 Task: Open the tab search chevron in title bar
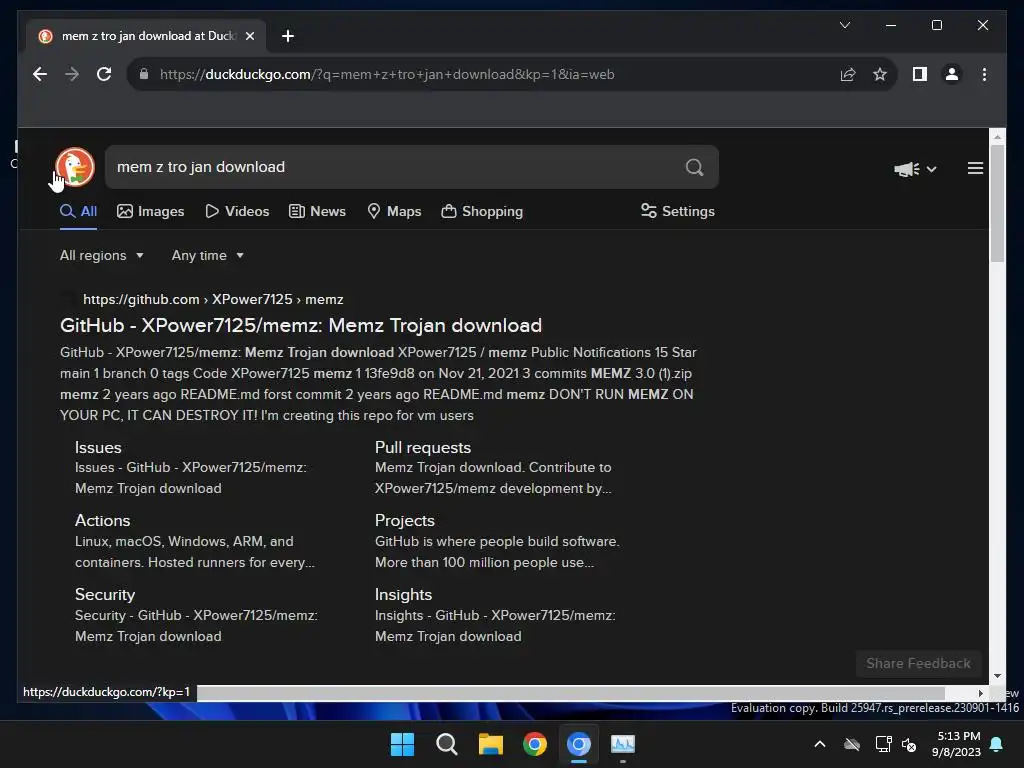point(844,25)
